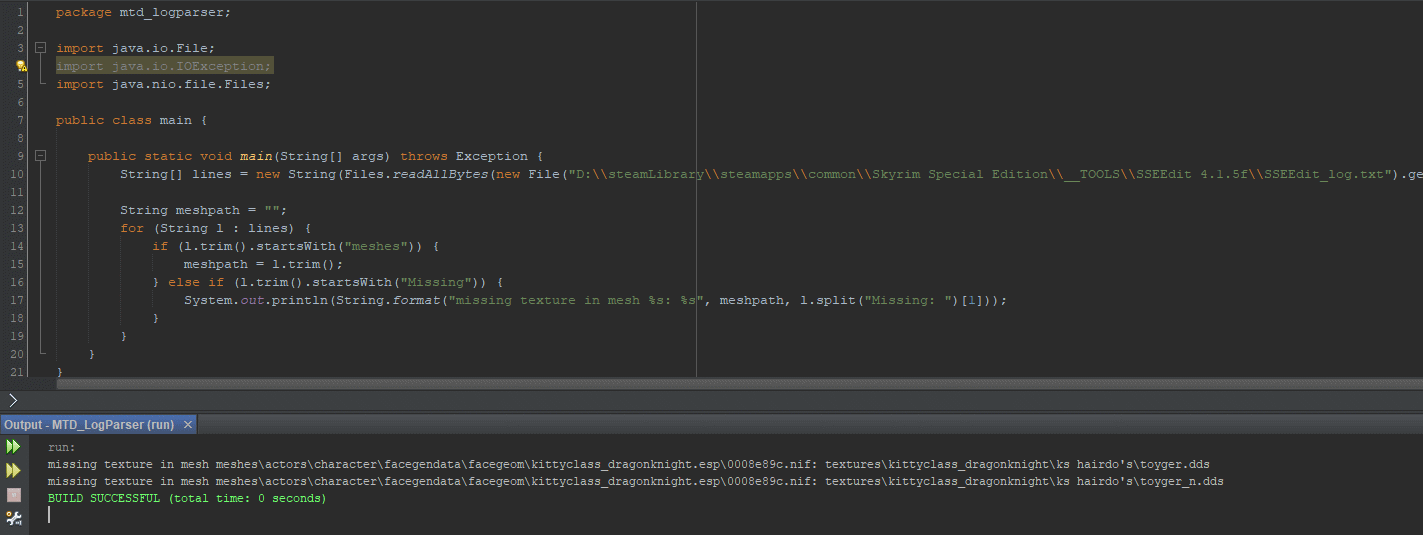Click line number 17 in the gutter

pyautogui.click(x=17, y=300)
